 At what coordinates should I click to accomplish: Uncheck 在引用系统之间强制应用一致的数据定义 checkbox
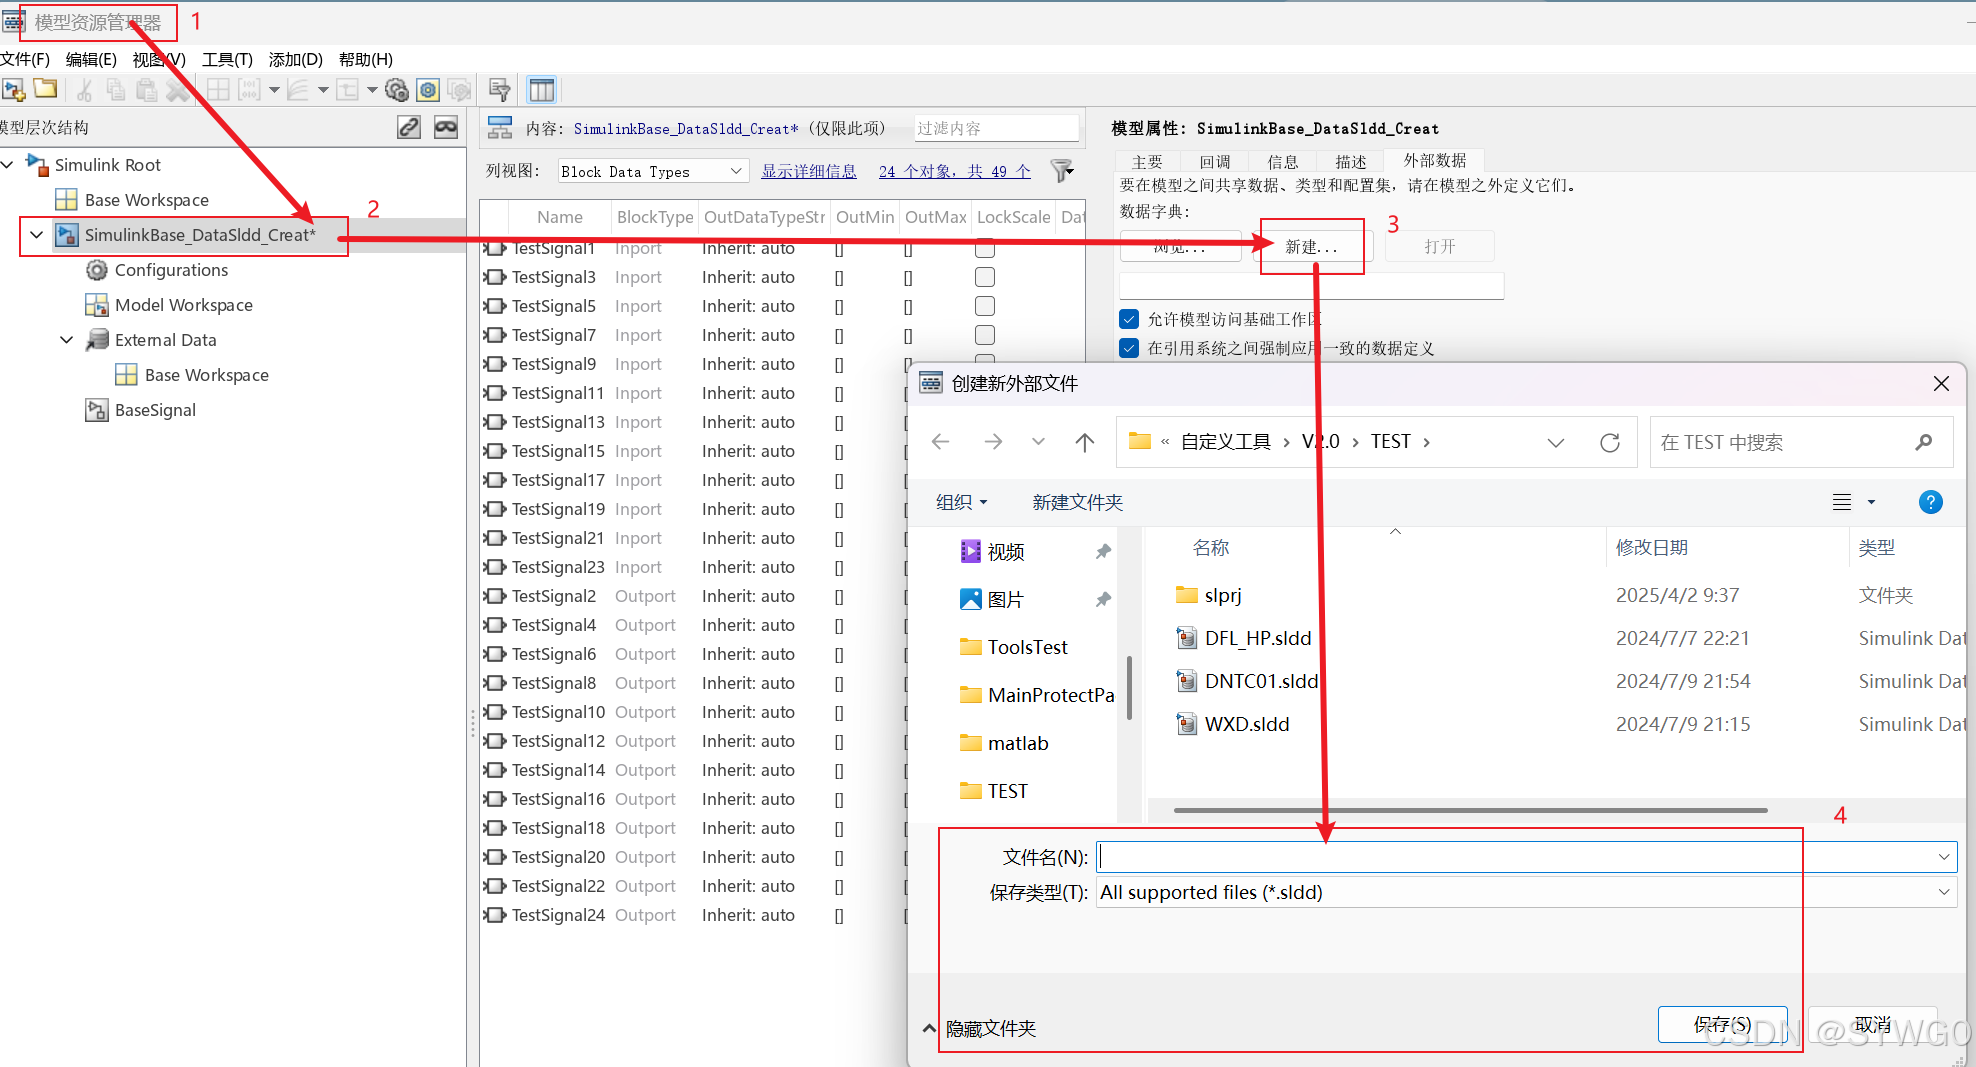(1129, 348)
